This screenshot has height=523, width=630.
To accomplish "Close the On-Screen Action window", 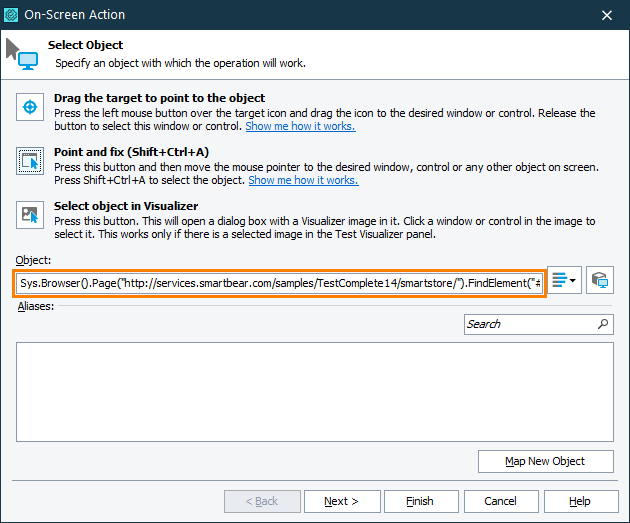I will click(607, 15).
